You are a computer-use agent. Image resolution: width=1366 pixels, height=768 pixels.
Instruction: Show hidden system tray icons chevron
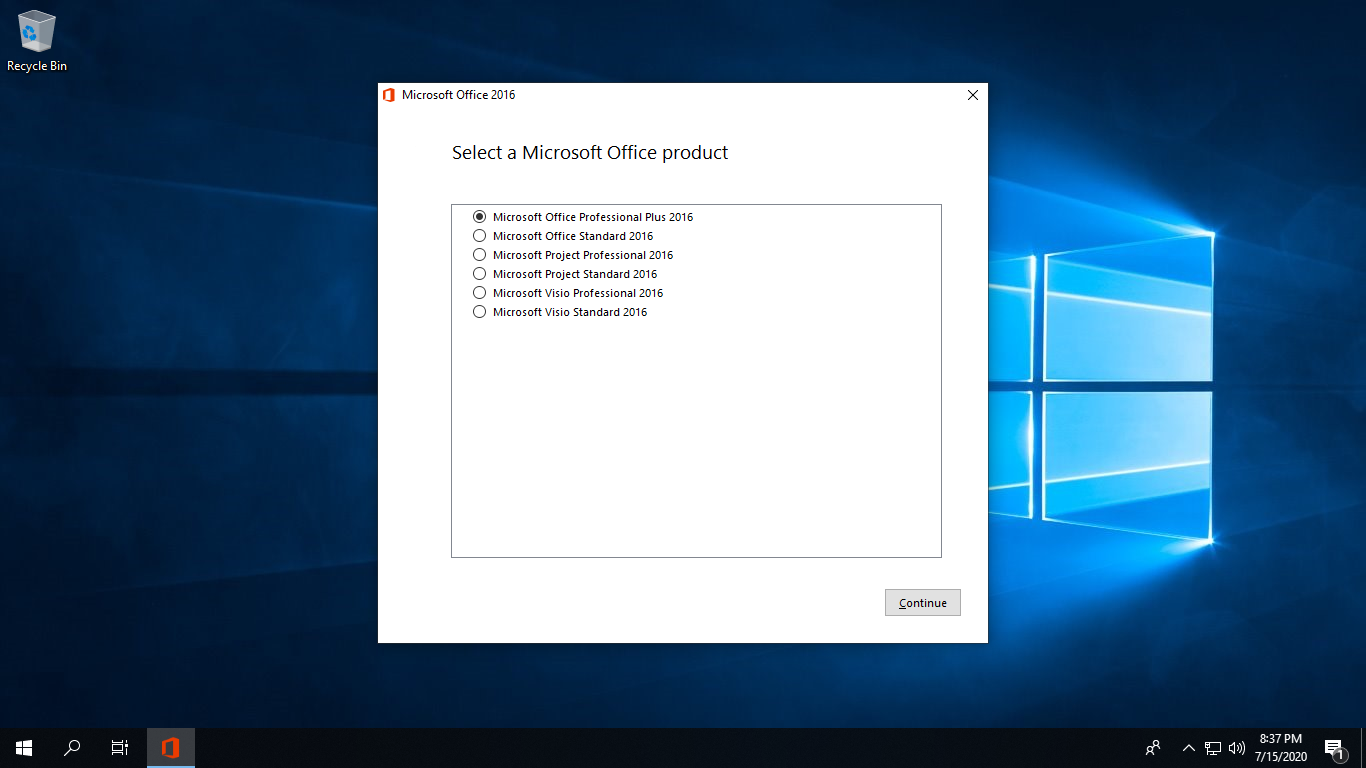(x=1189, y=747)
